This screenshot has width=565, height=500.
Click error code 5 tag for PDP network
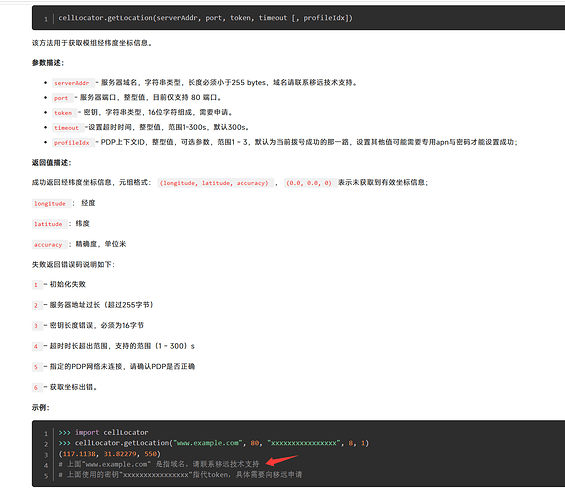[x=36, y=367]
